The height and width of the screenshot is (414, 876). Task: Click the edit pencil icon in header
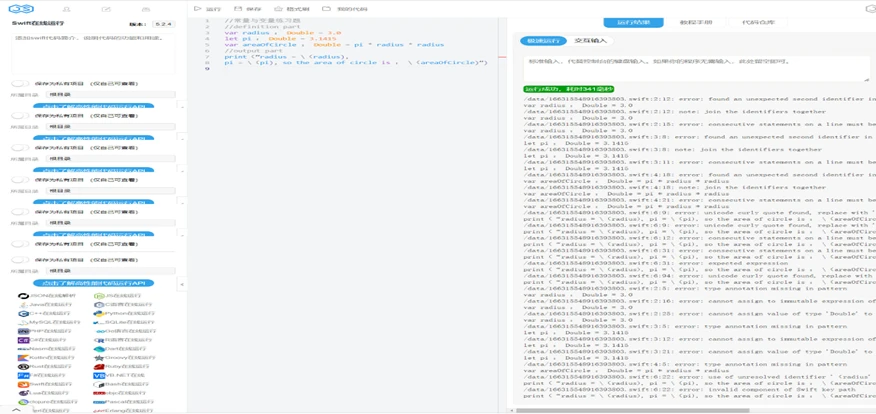(106, 9)
